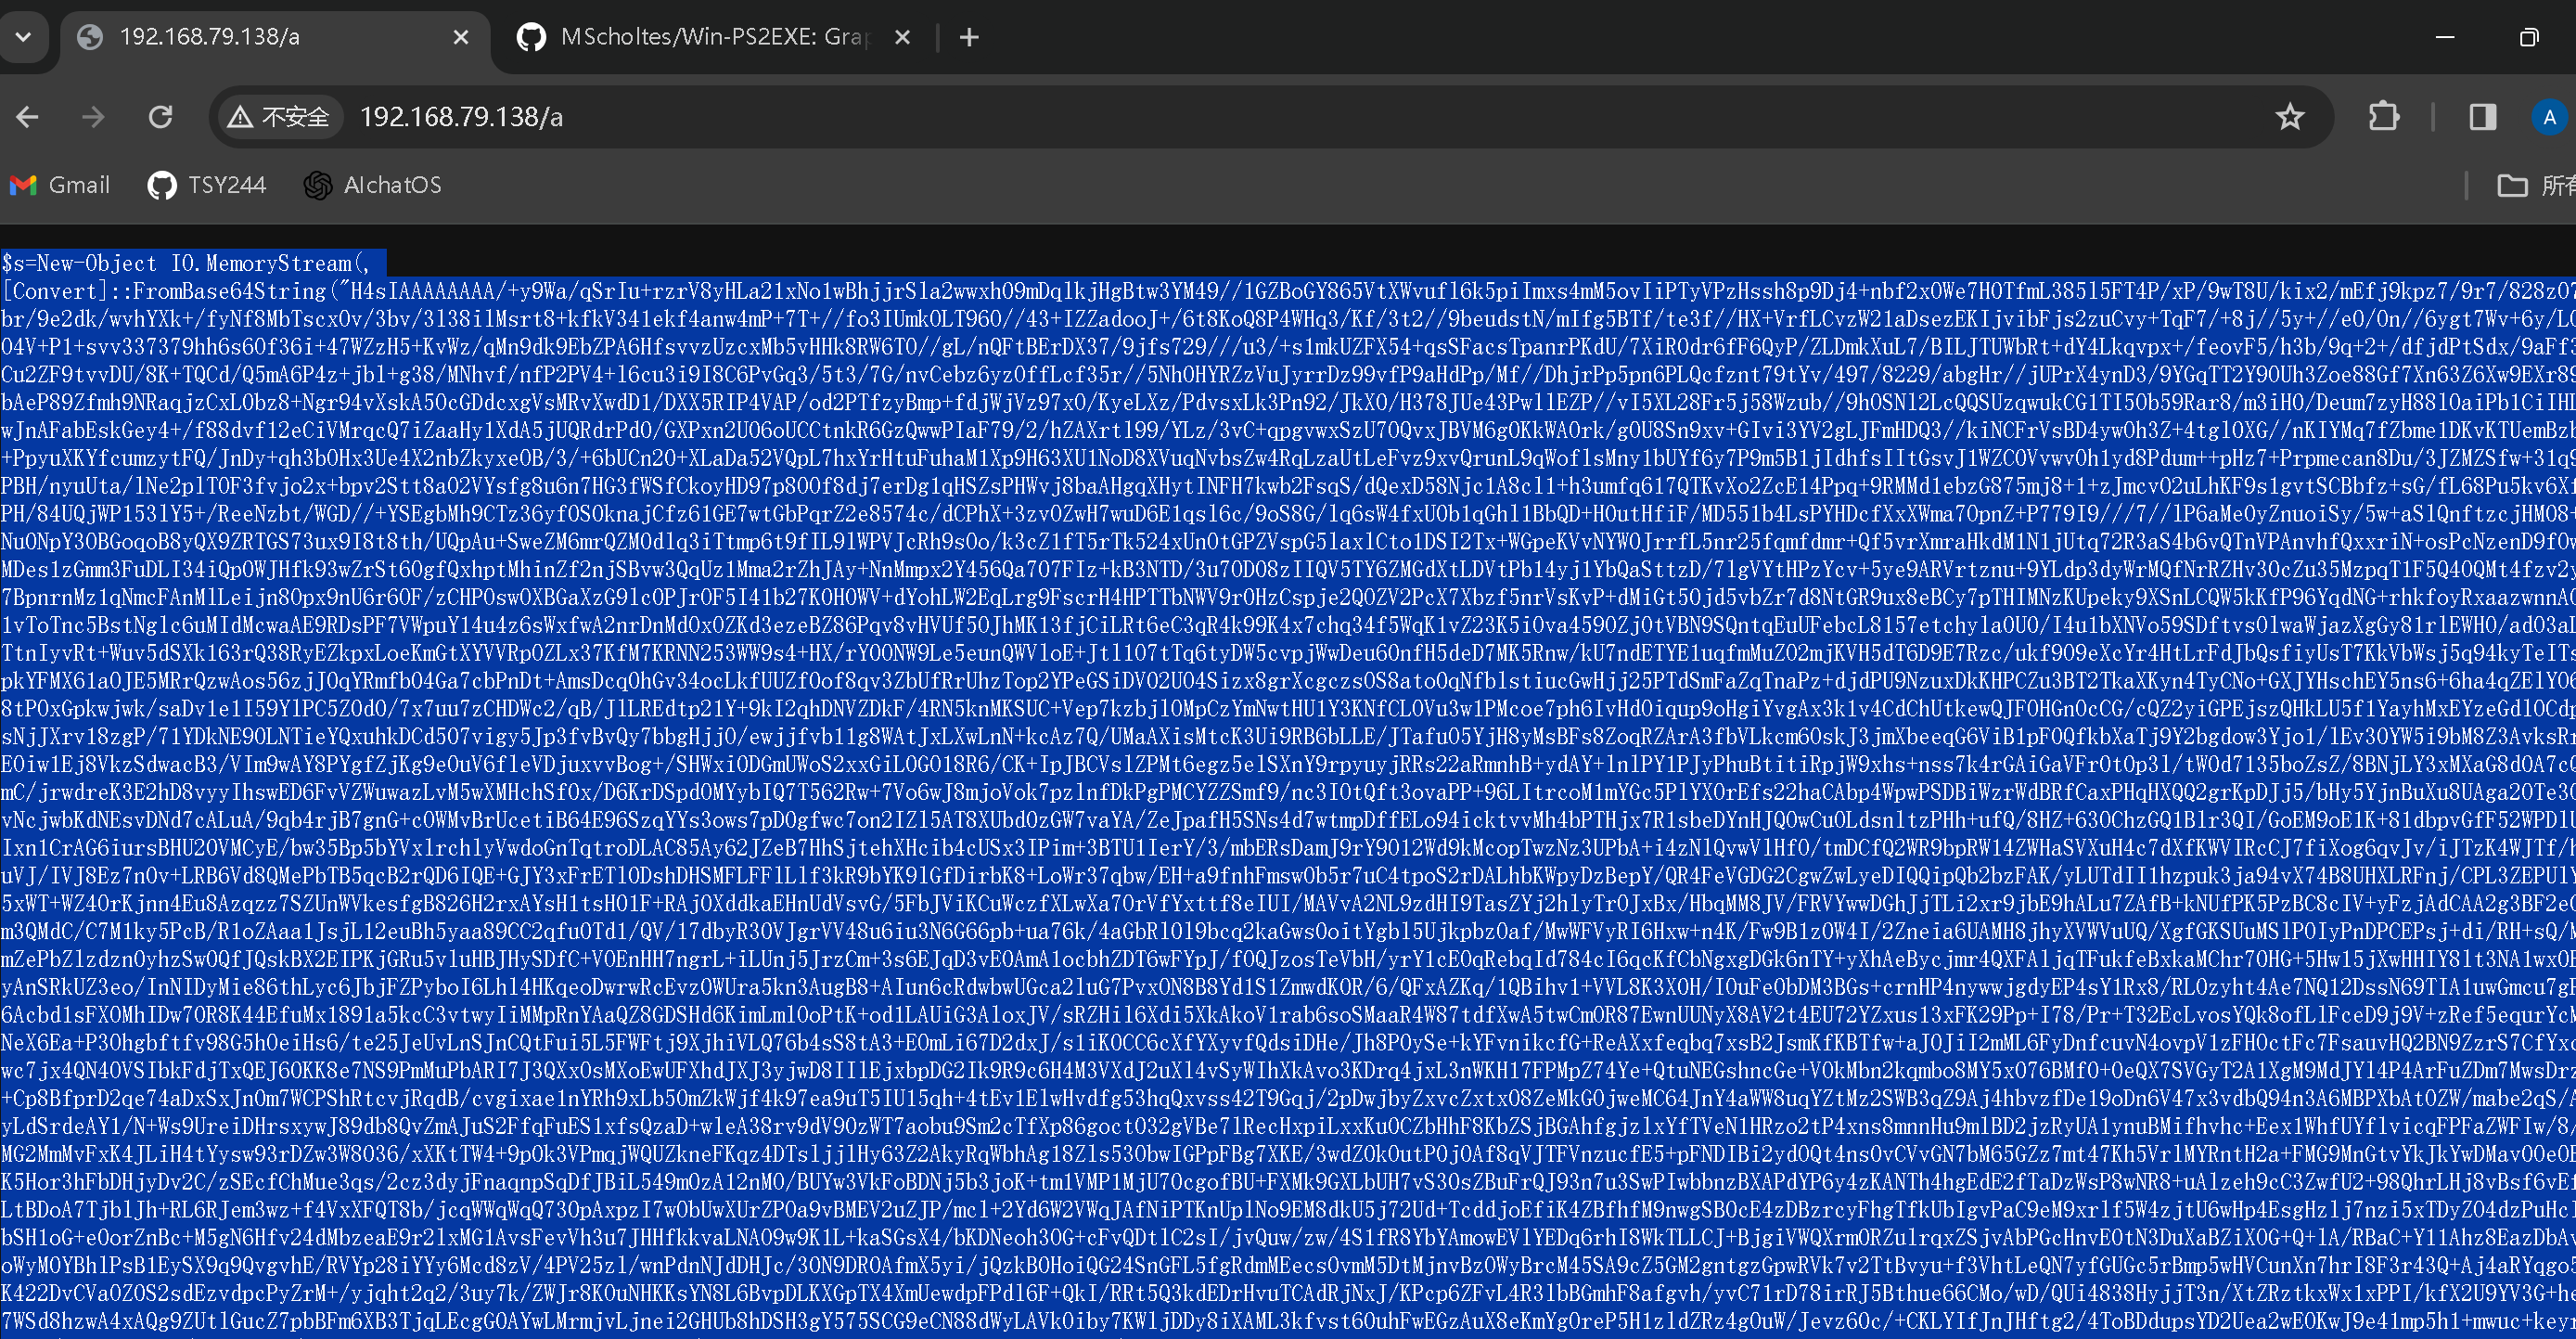Open the tab search dropdown chevron
Screen dimensions: 2576x1339
(24, 37)
